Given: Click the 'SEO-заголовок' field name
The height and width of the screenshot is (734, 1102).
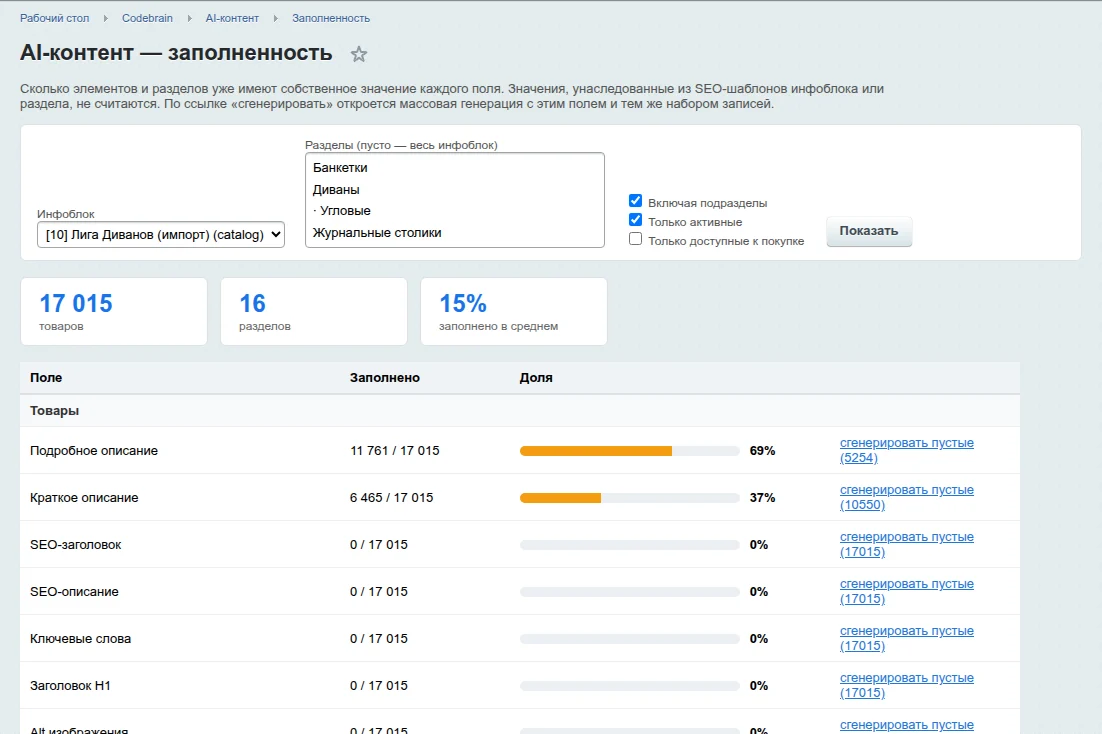Looking at the screenshot, I should (75, 546).
